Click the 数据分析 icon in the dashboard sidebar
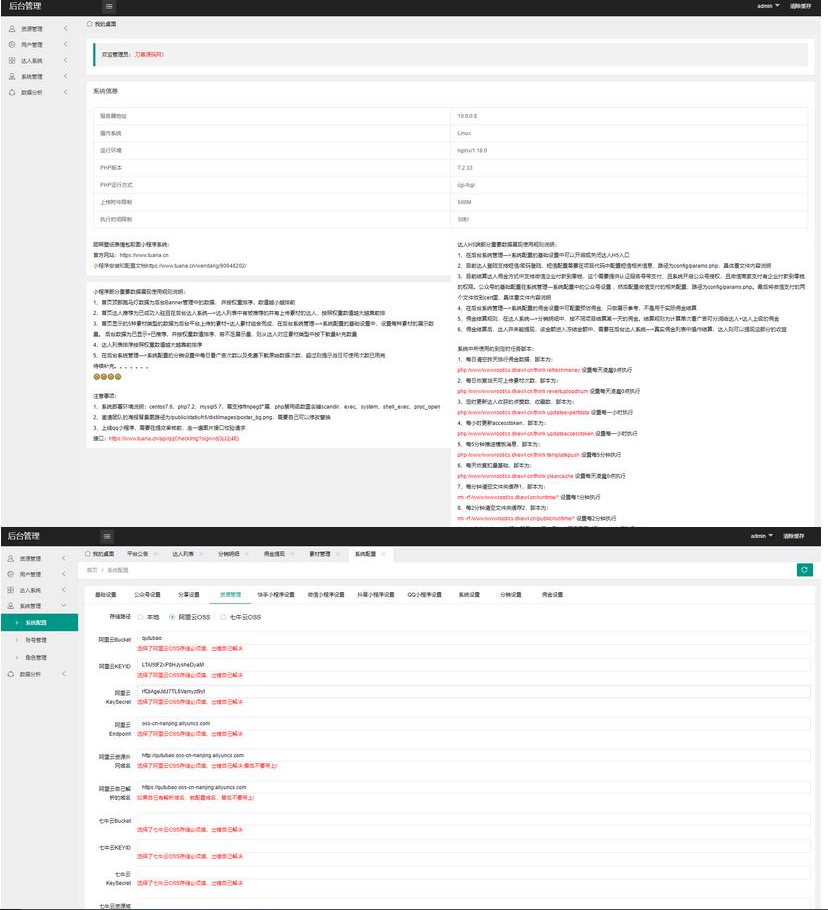The height and width of the screenshot is (910, 828). tap(12, 92)
